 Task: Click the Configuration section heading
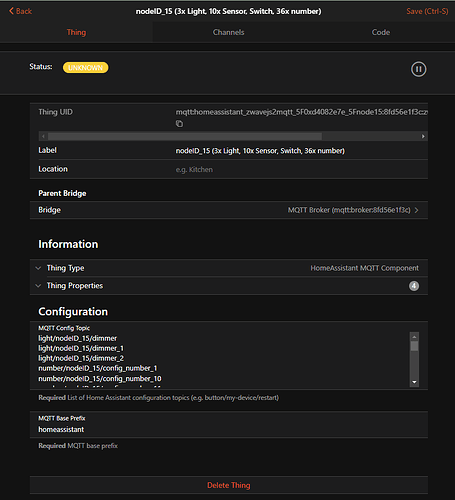tap(73, 311)
